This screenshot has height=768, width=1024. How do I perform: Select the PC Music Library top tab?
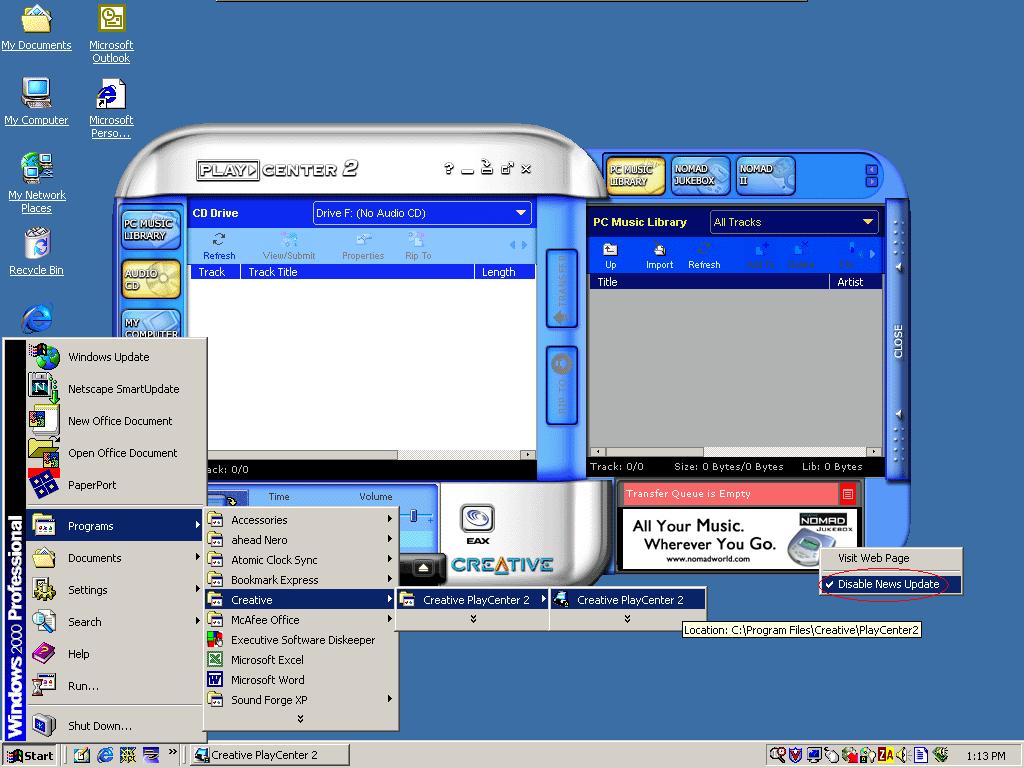(x=635, y=175)
